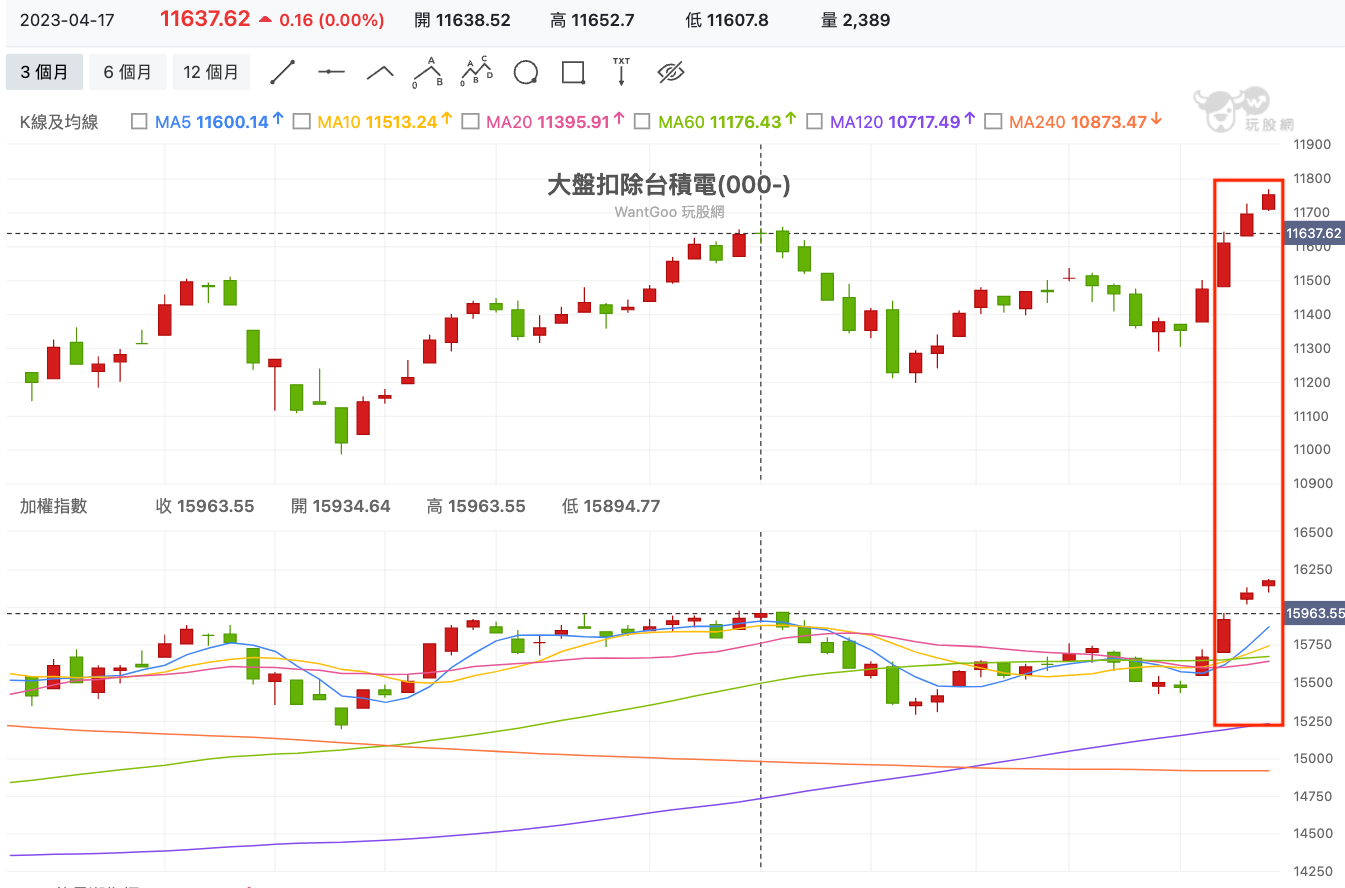Switch chart to 6 個月 range
This screenshot has width=1345, height=888.
click(x=128, y=72)
